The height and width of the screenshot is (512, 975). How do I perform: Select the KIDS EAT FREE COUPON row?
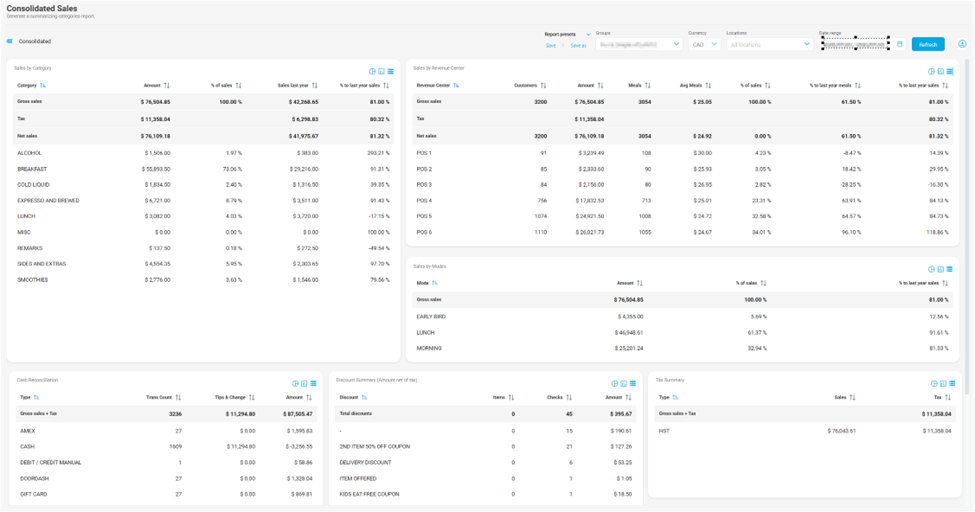coord(486,494)
